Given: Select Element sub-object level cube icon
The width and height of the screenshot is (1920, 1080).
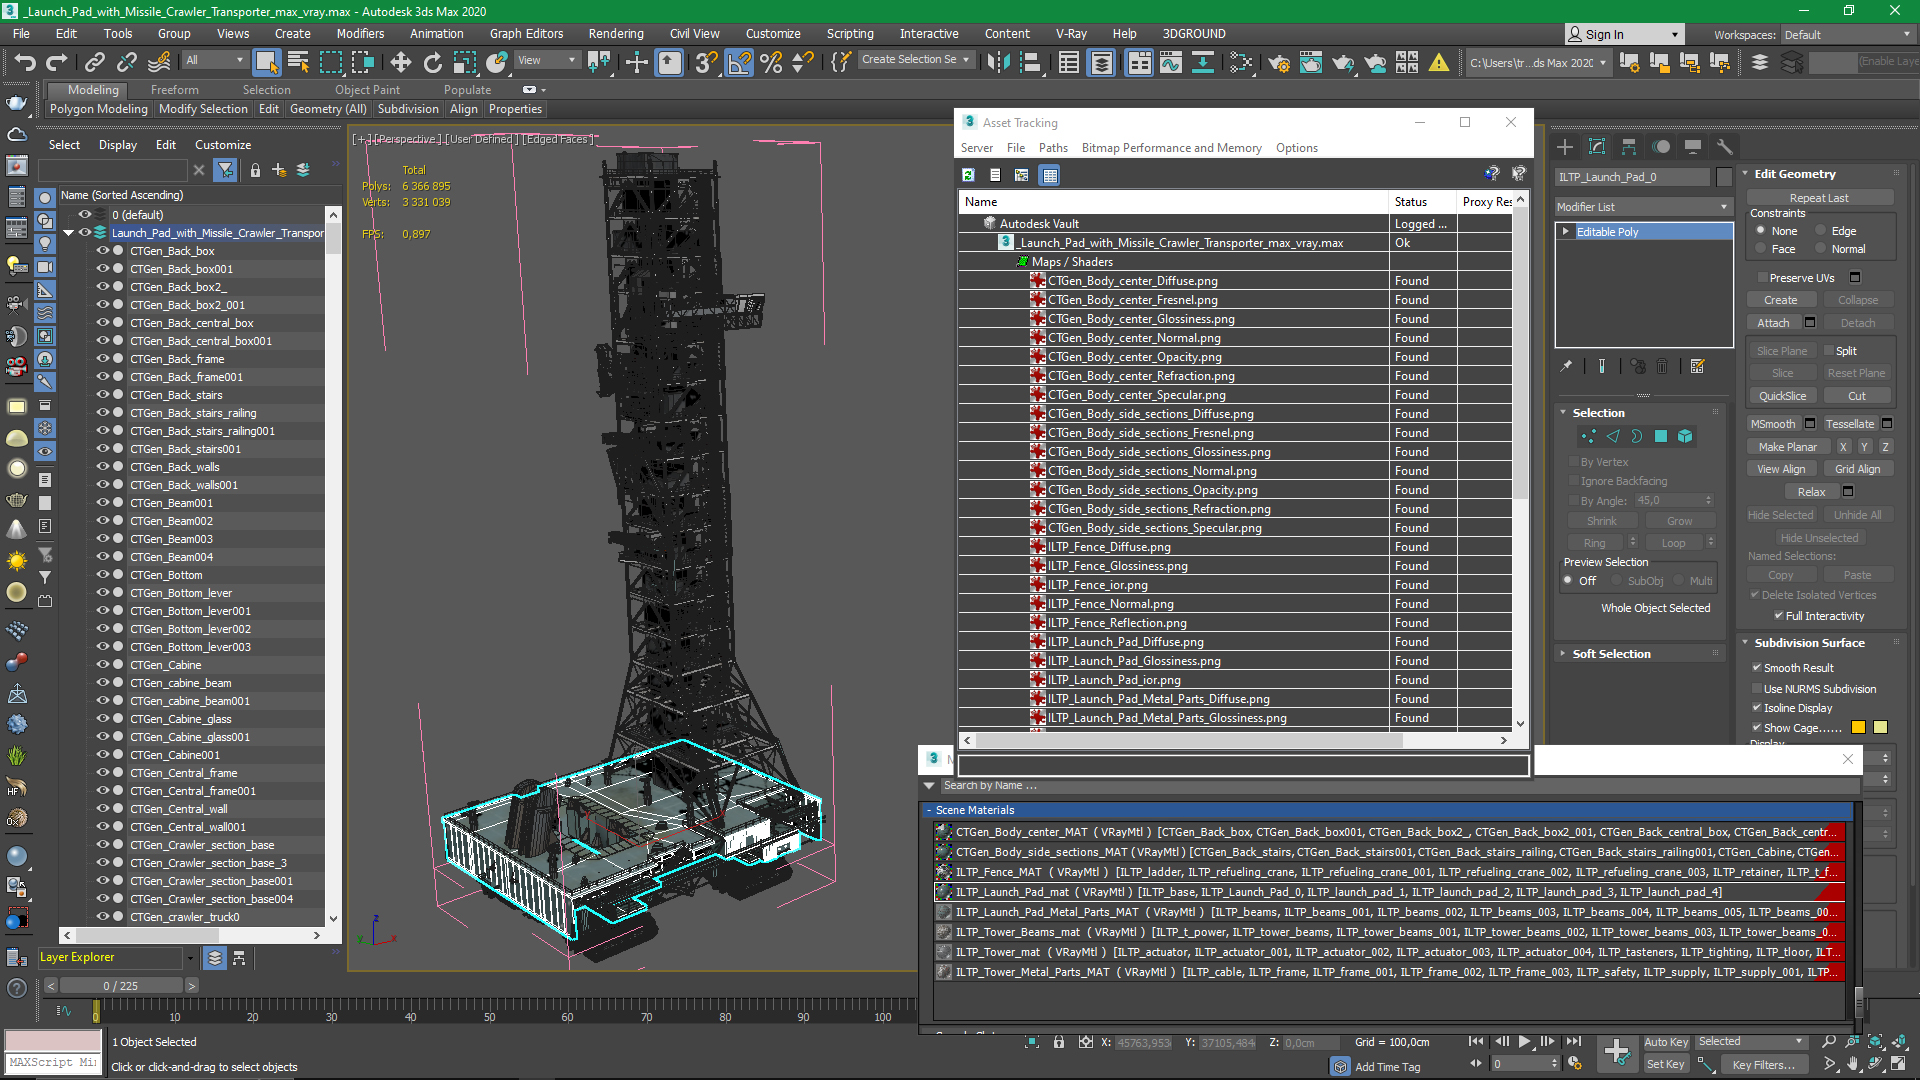Looking at the screenshot, I should (x=1685, y=436).
